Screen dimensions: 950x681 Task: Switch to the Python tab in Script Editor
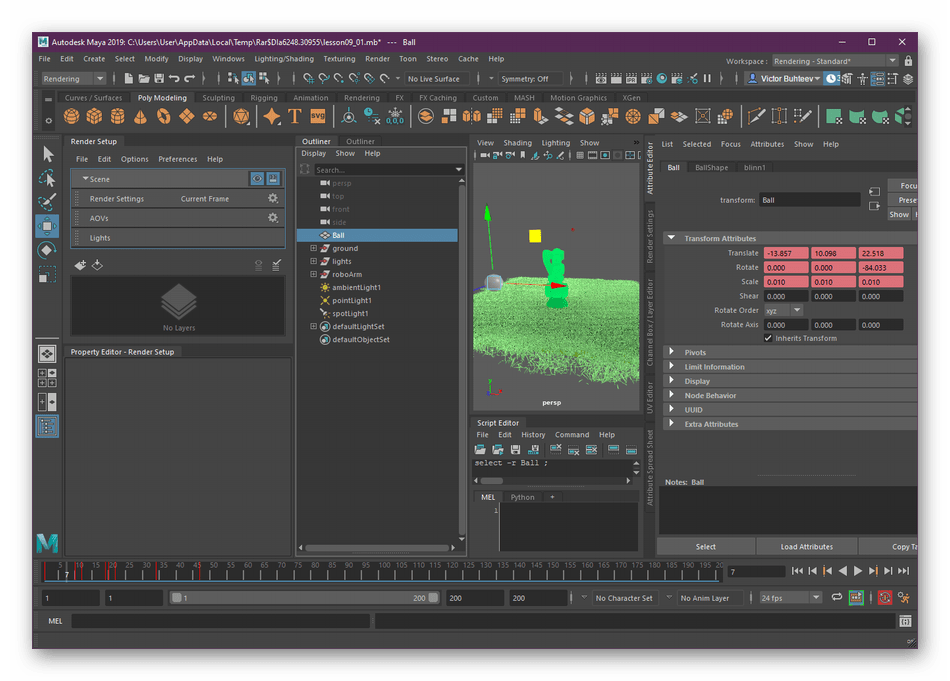[522, 497]
